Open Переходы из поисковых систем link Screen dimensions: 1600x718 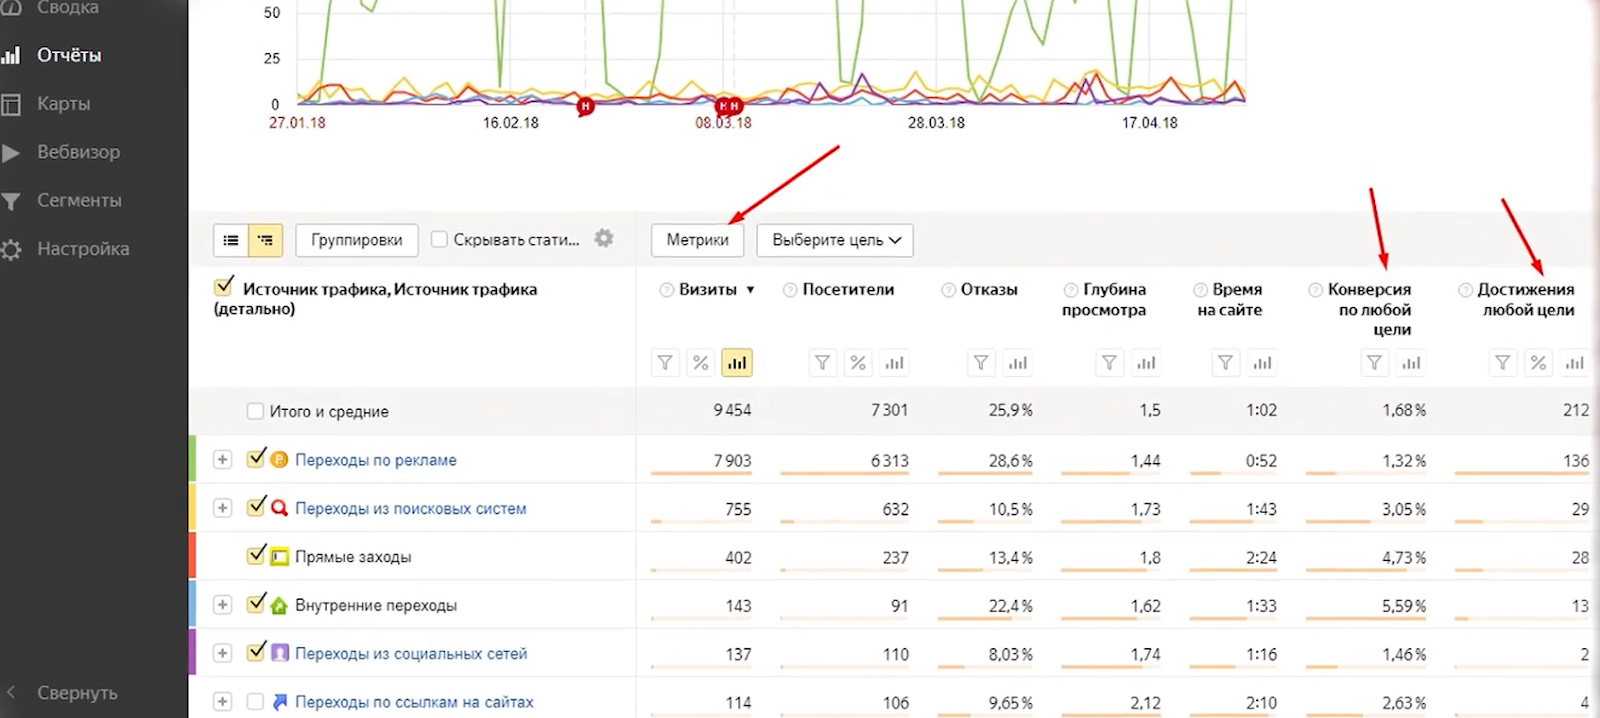[410, 508]
